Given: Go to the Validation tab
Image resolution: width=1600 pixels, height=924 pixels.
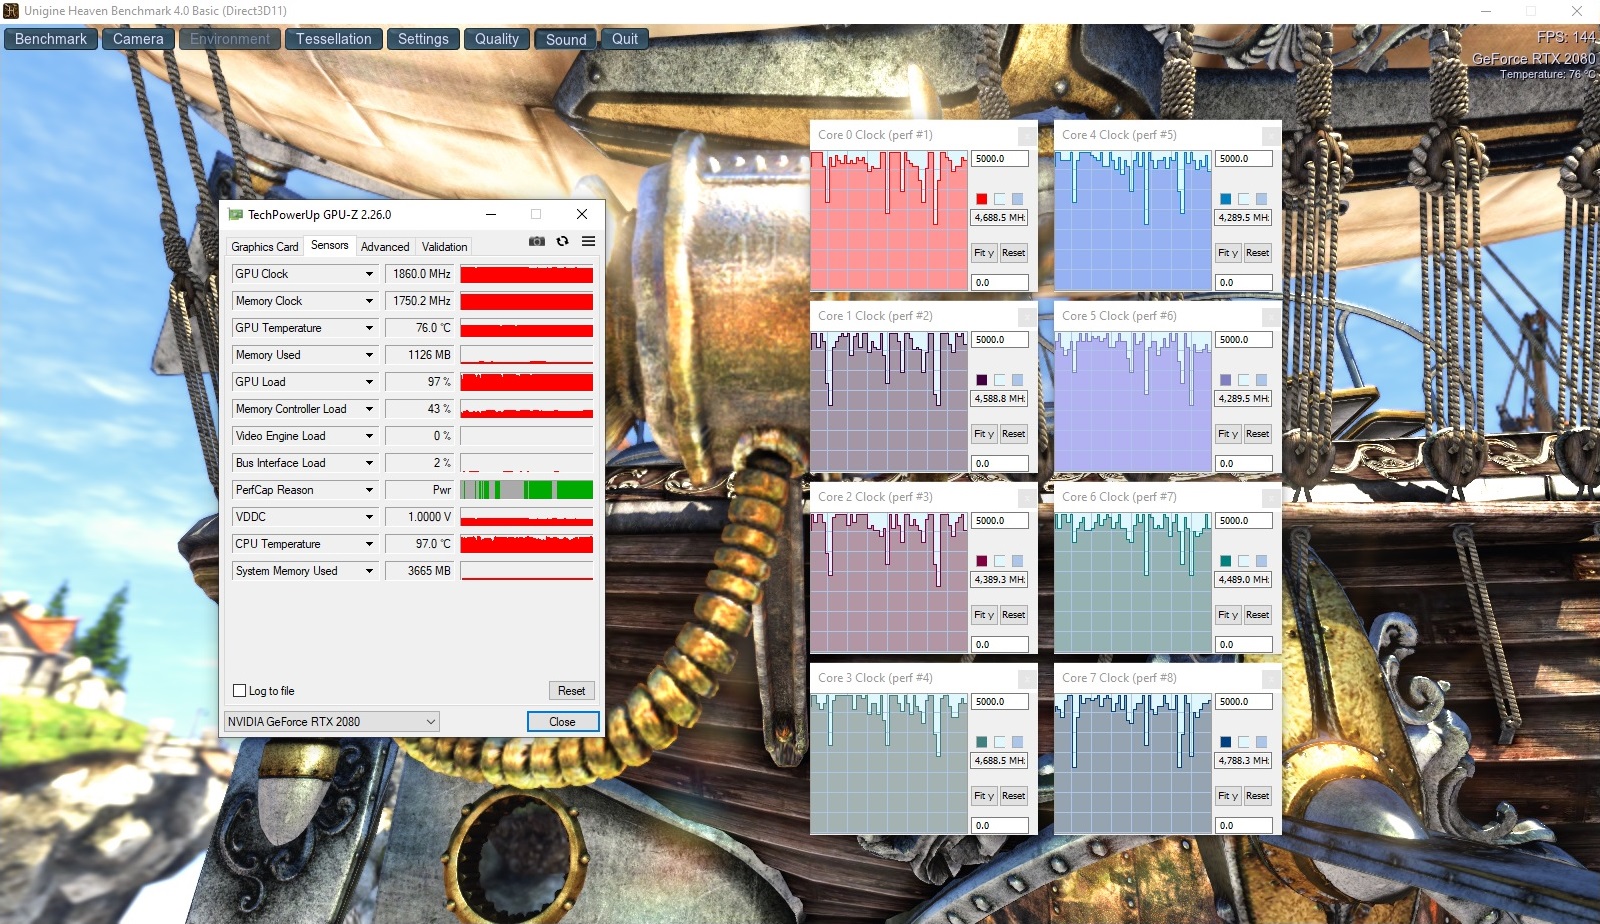Looking at the screenshot, I should tap(444, 247).
